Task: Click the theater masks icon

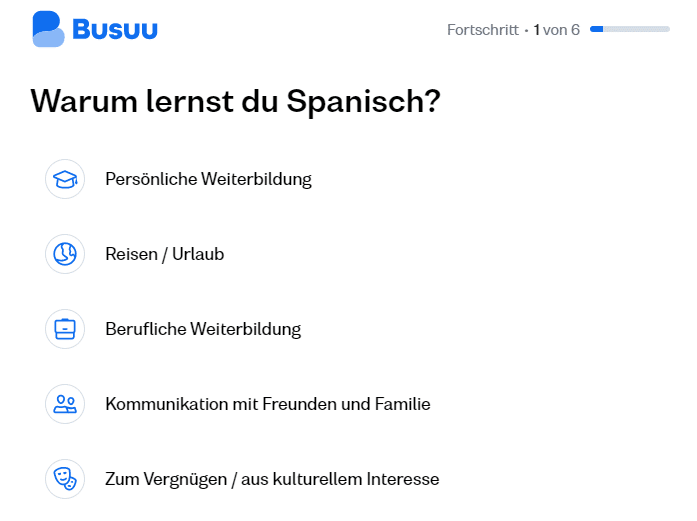Action: pyautogui.click(x=65, y=479)
